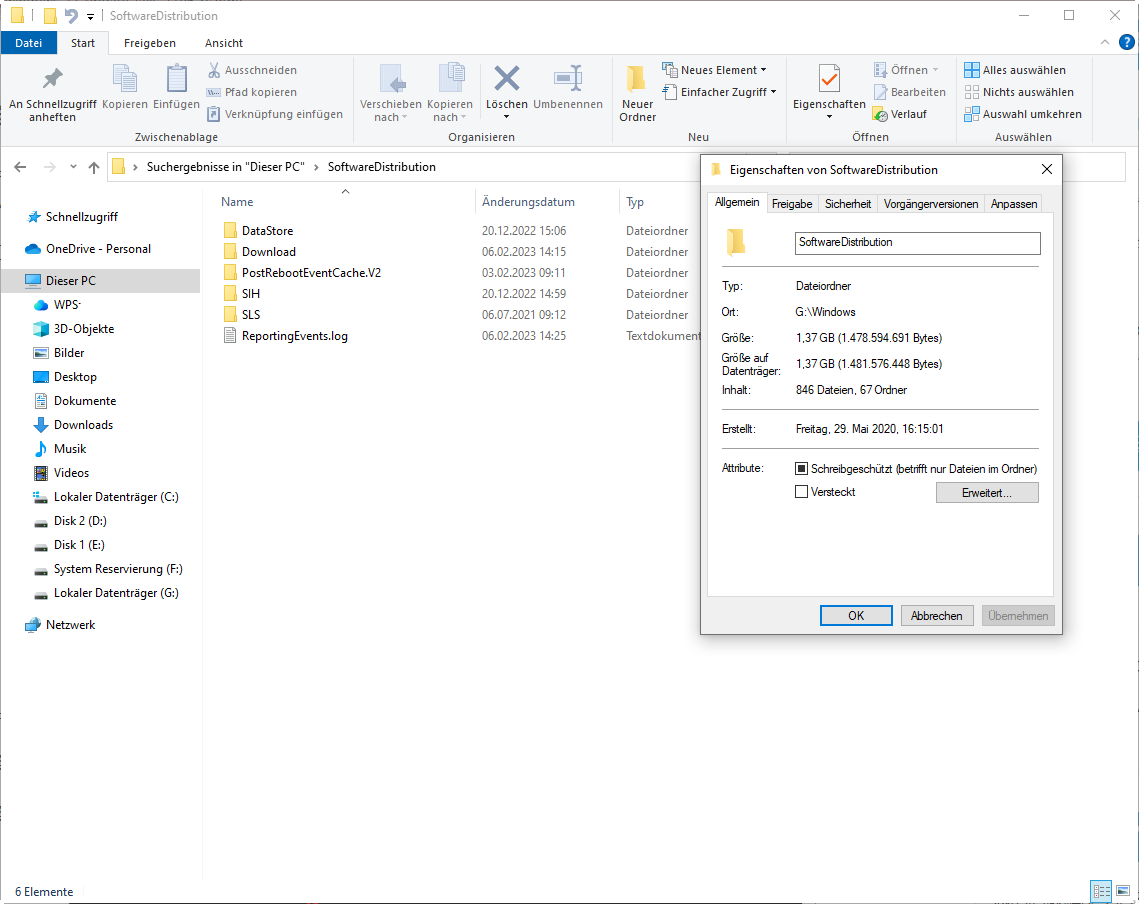Viewport: 1139px width, 904px height.
Task: Confirm the properties dialog with OK
Action: pyautogui.click(x=856, y=616)
